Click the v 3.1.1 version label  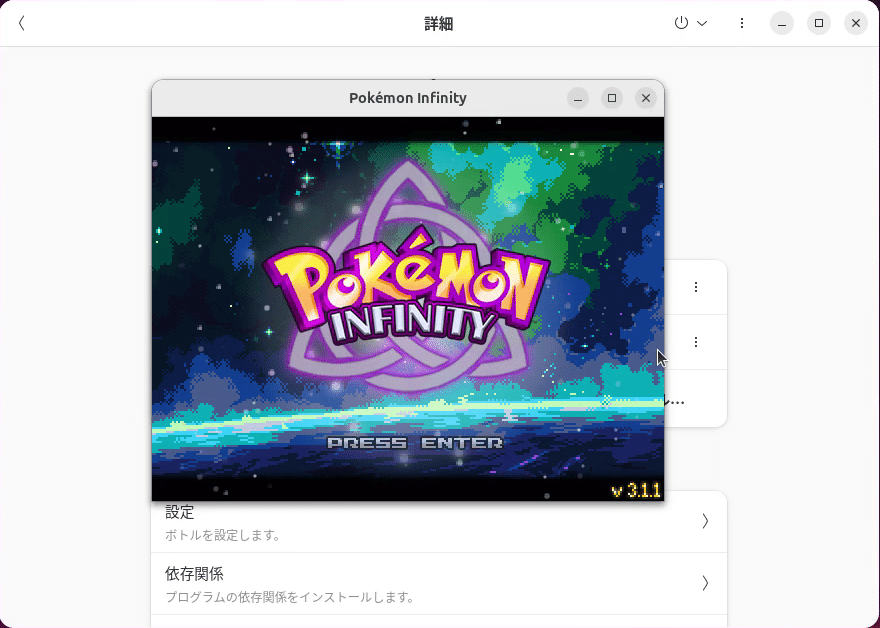pos(635,491)
